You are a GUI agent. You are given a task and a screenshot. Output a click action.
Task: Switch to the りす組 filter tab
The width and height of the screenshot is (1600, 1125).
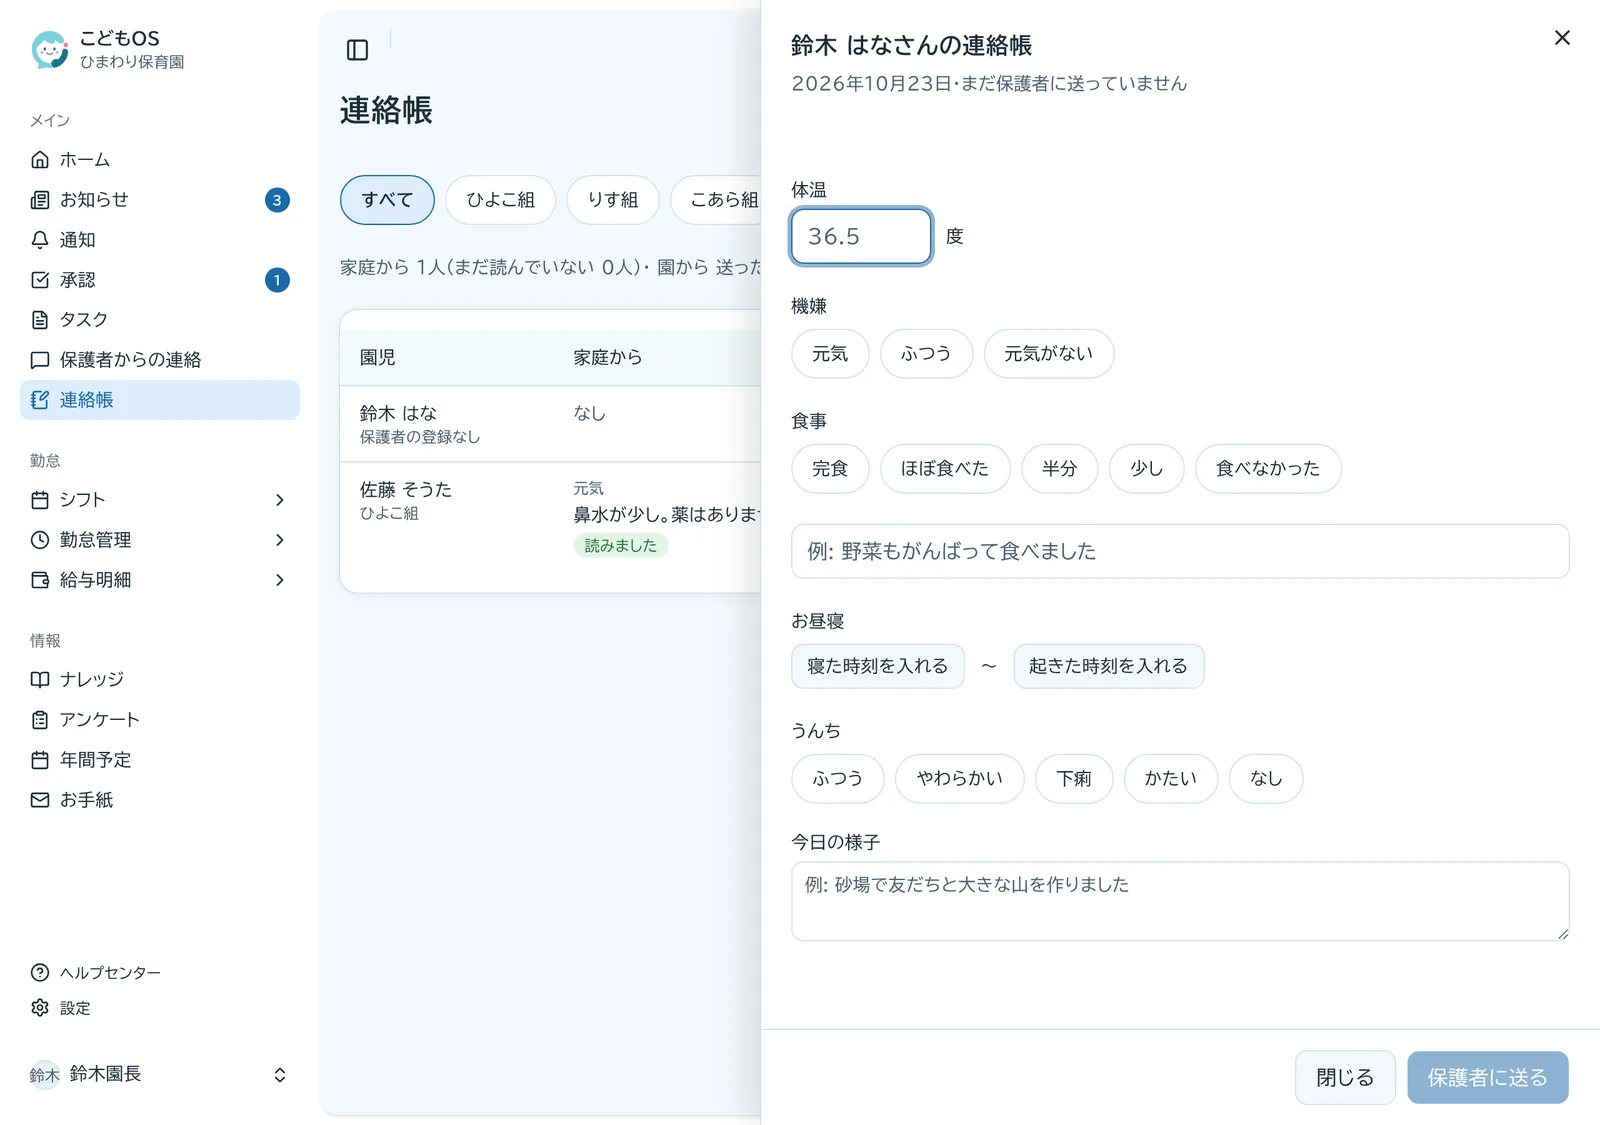(x=613, y=200)
